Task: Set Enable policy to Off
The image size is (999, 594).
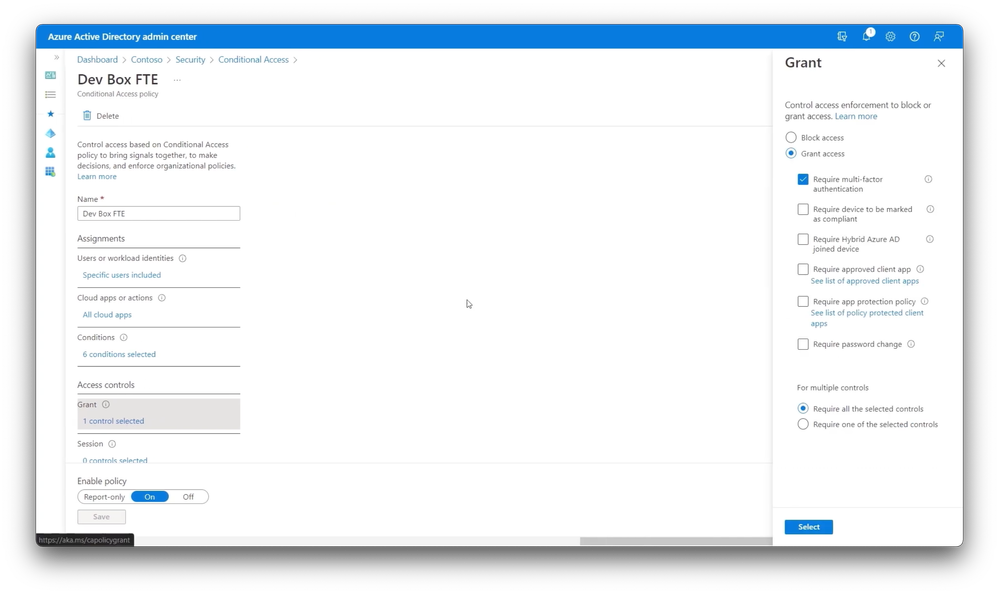Action: pos(188,496)
